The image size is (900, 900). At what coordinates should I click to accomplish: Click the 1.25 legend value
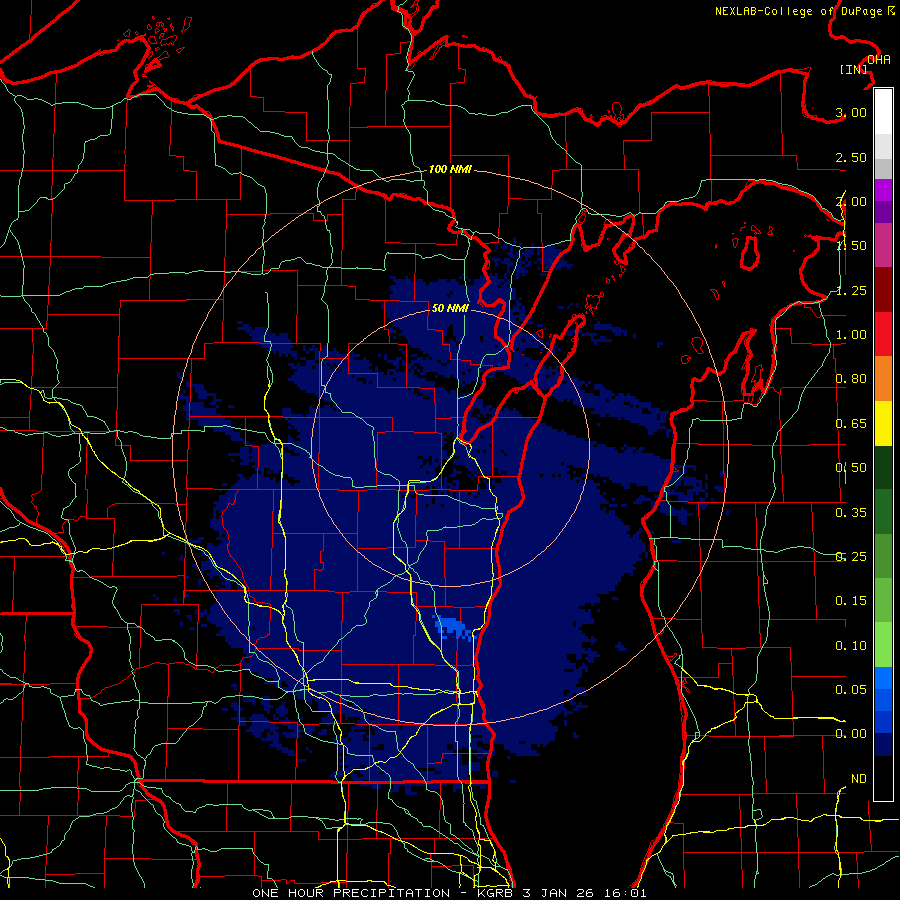[x=851, y=290]
